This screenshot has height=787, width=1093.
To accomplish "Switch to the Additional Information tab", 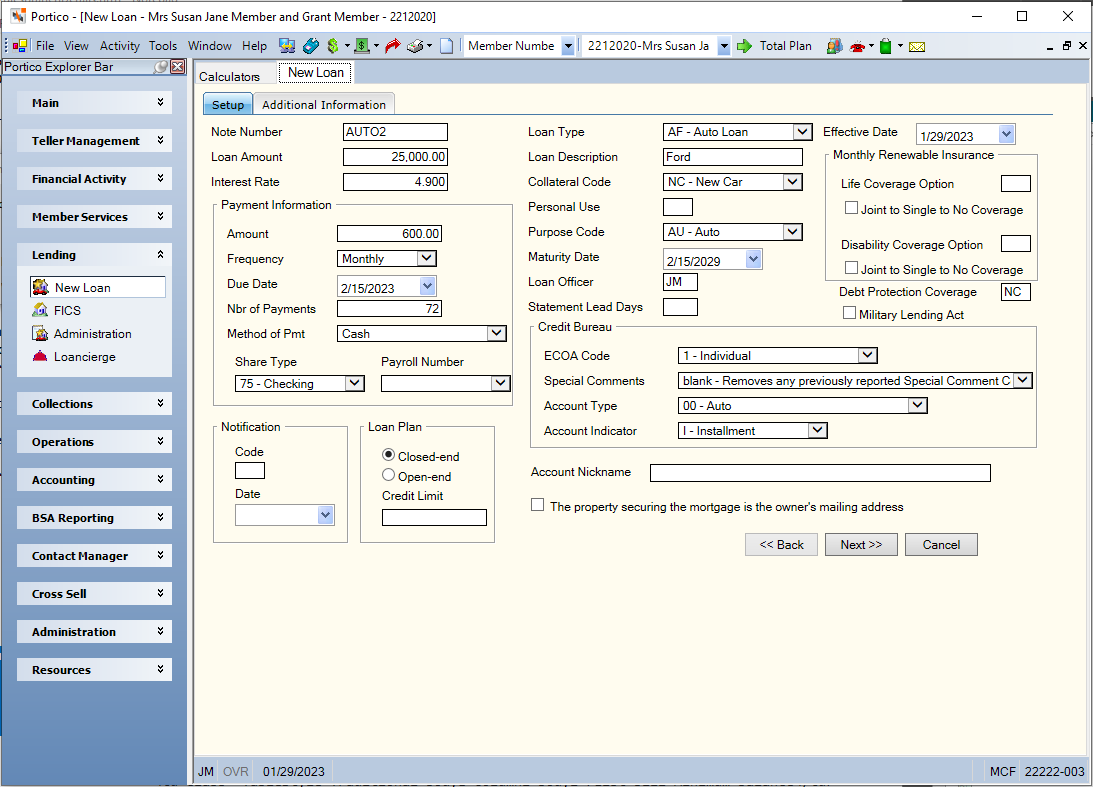I will pyautogui.click(x=323, y=105).
